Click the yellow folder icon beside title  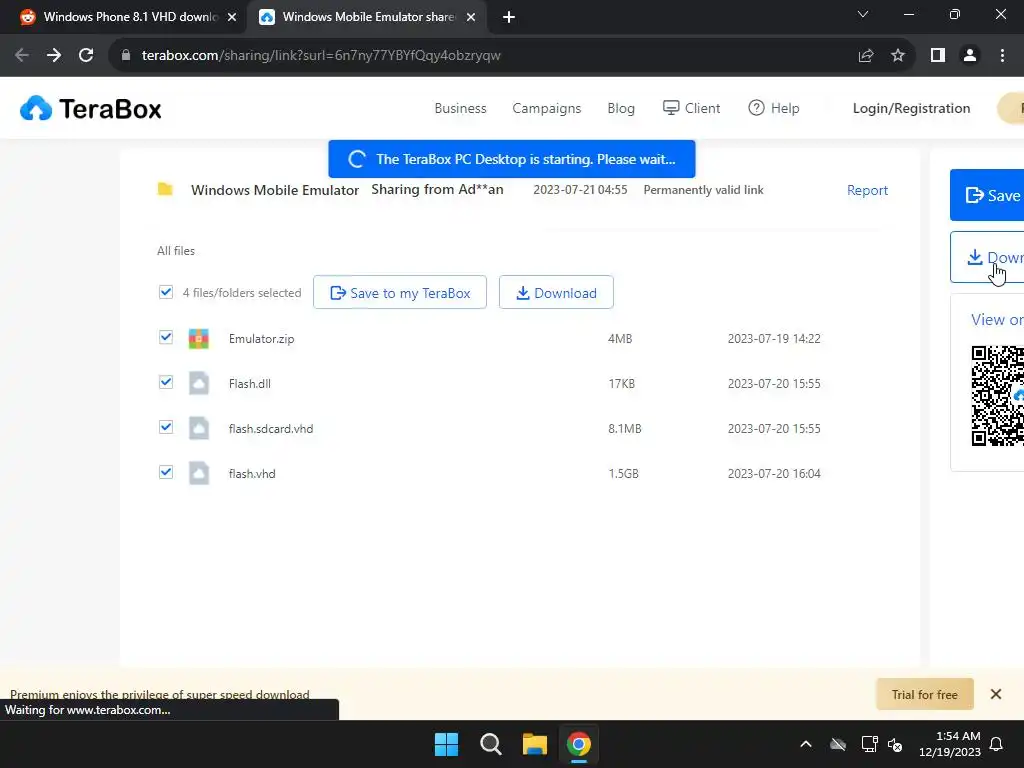(165, 189)
